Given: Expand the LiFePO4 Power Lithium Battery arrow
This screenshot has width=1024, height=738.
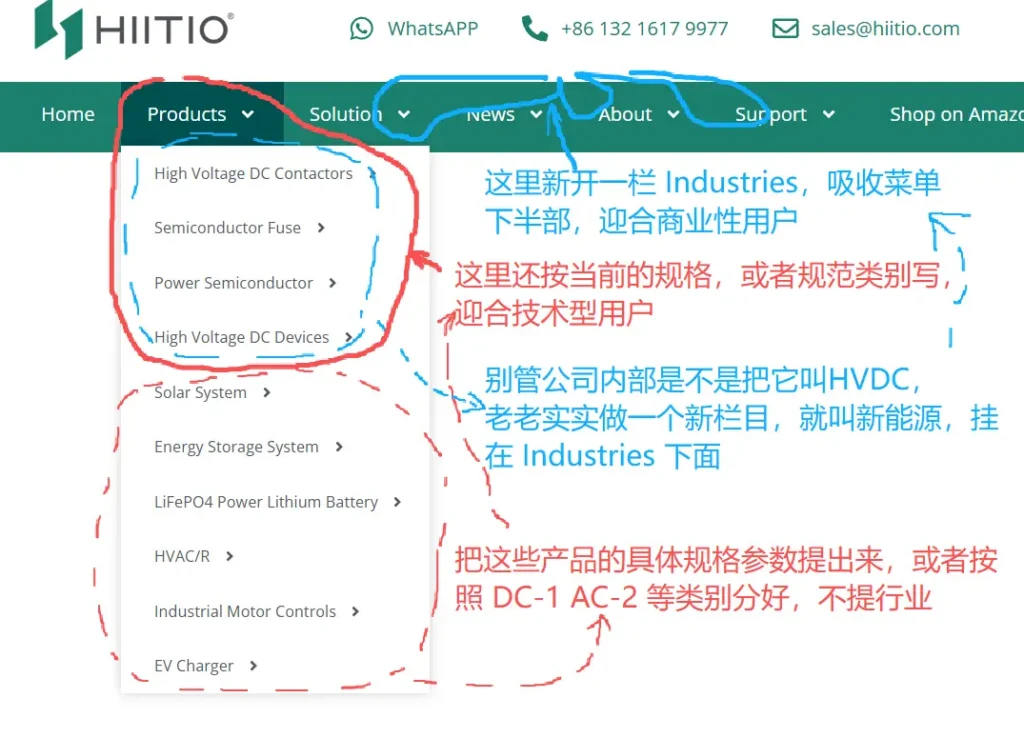Looking at the screenshot, I should (x=397, y=502).
